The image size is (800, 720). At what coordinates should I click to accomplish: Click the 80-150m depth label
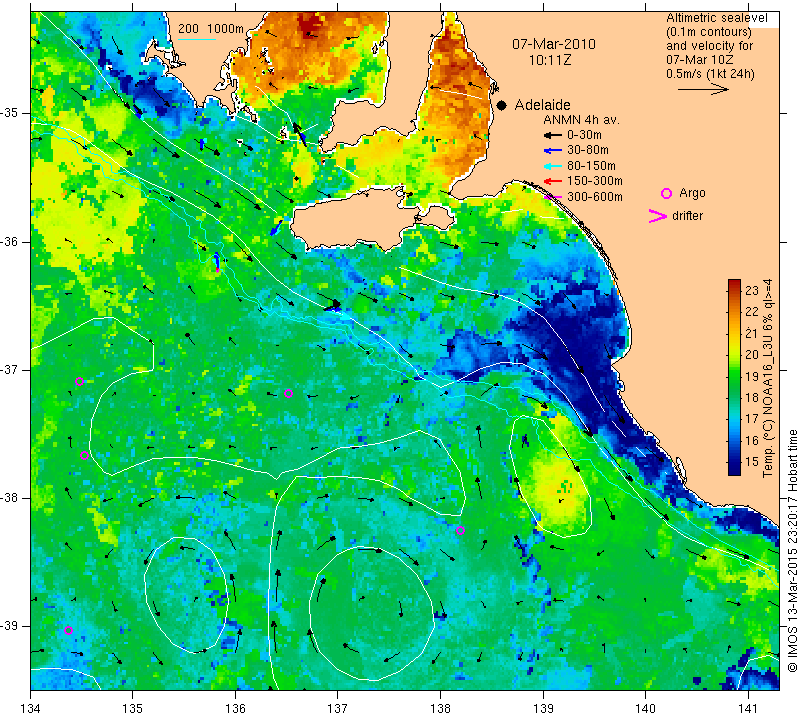[x=591, y=166]
